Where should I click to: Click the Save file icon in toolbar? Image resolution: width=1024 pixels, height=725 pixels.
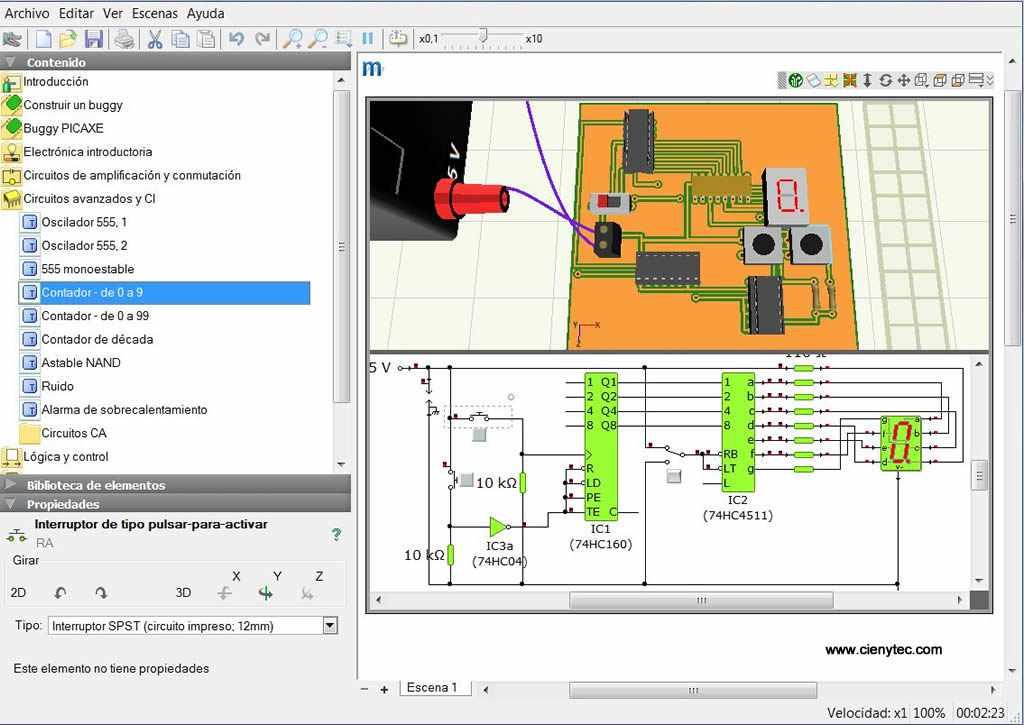(94, 39)
